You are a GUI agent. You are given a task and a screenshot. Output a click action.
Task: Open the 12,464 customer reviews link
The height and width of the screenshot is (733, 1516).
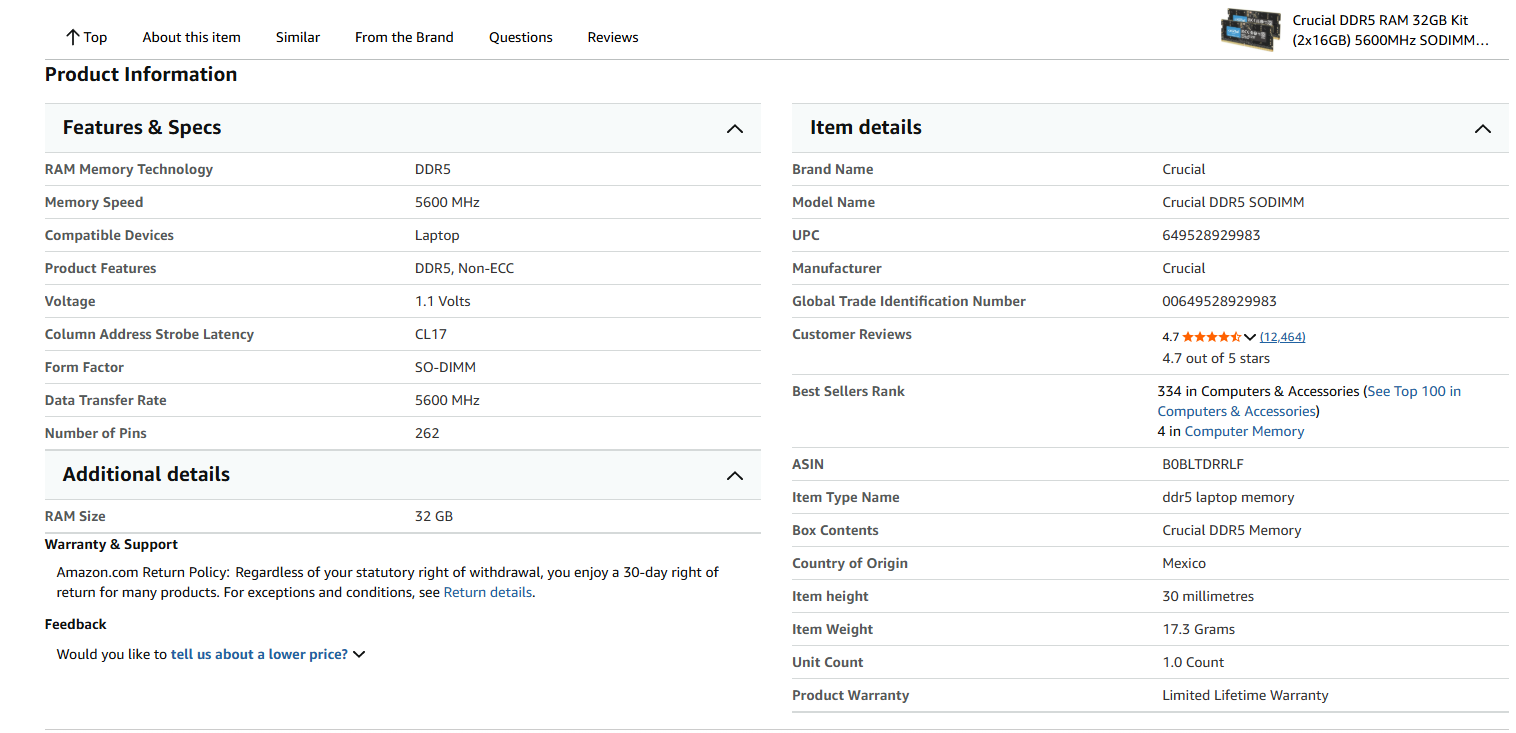tap(1282, 337)
